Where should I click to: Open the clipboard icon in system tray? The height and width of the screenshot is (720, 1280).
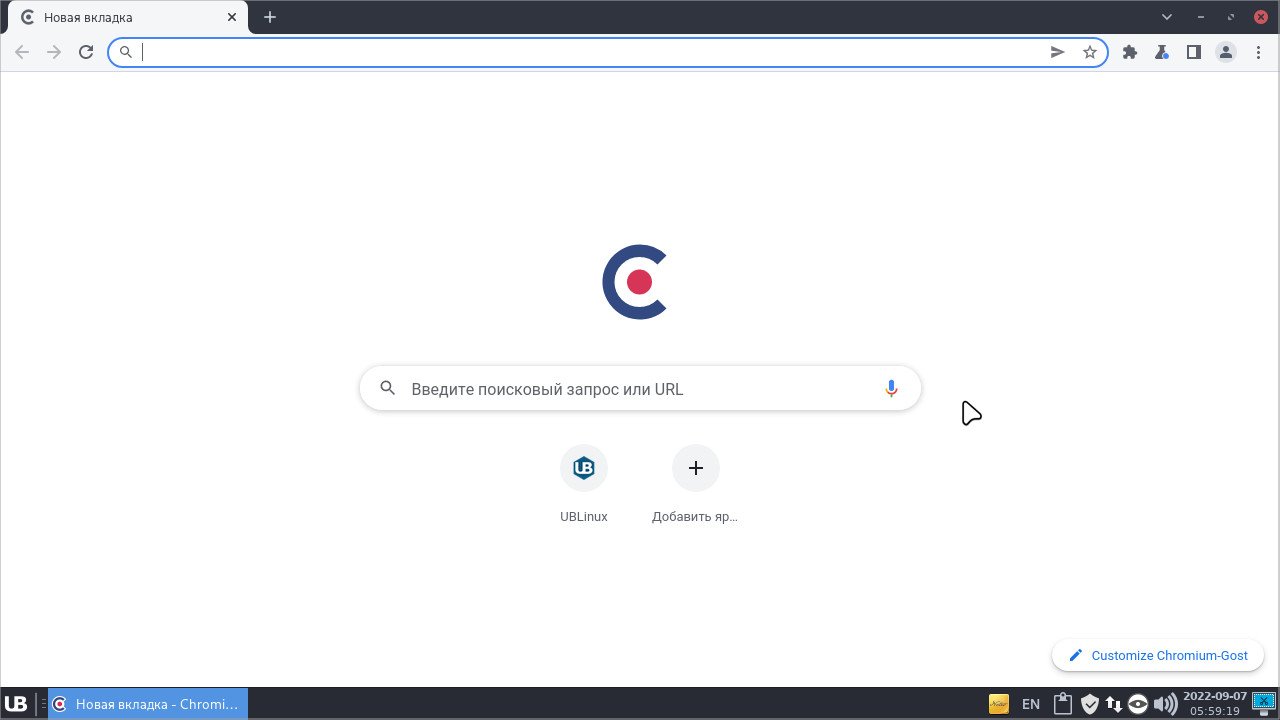click(1062, 703)
